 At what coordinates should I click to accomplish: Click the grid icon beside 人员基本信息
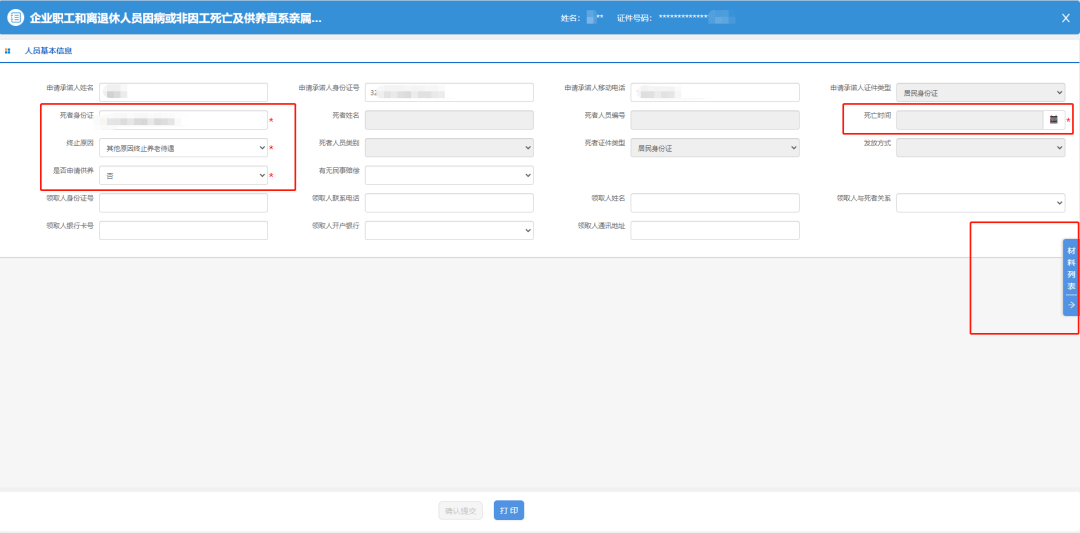click(x=8, y=51)
